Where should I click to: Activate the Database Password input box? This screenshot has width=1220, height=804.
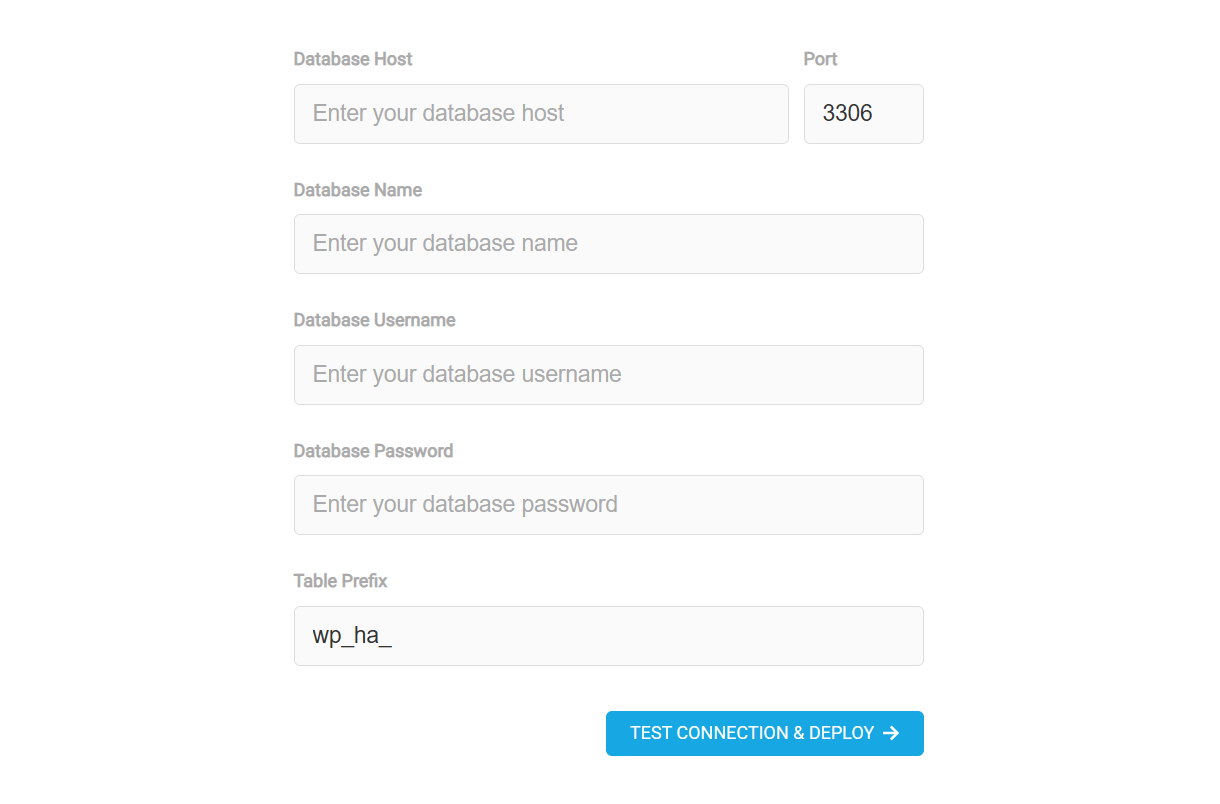pyautogui.click(x=608, y=504)
